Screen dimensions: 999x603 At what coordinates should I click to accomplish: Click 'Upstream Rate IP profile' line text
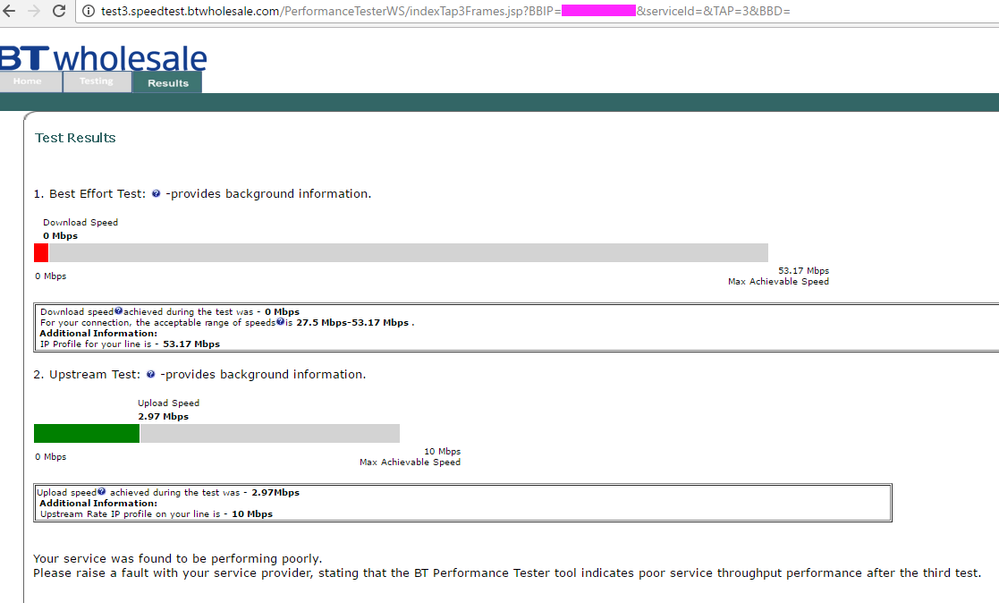[156, 514]
